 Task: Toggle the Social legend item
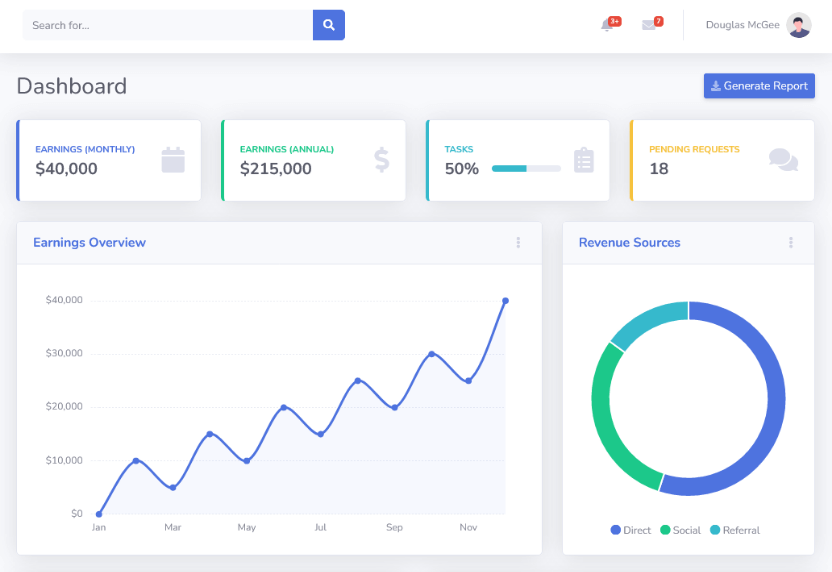coord(680,530)
